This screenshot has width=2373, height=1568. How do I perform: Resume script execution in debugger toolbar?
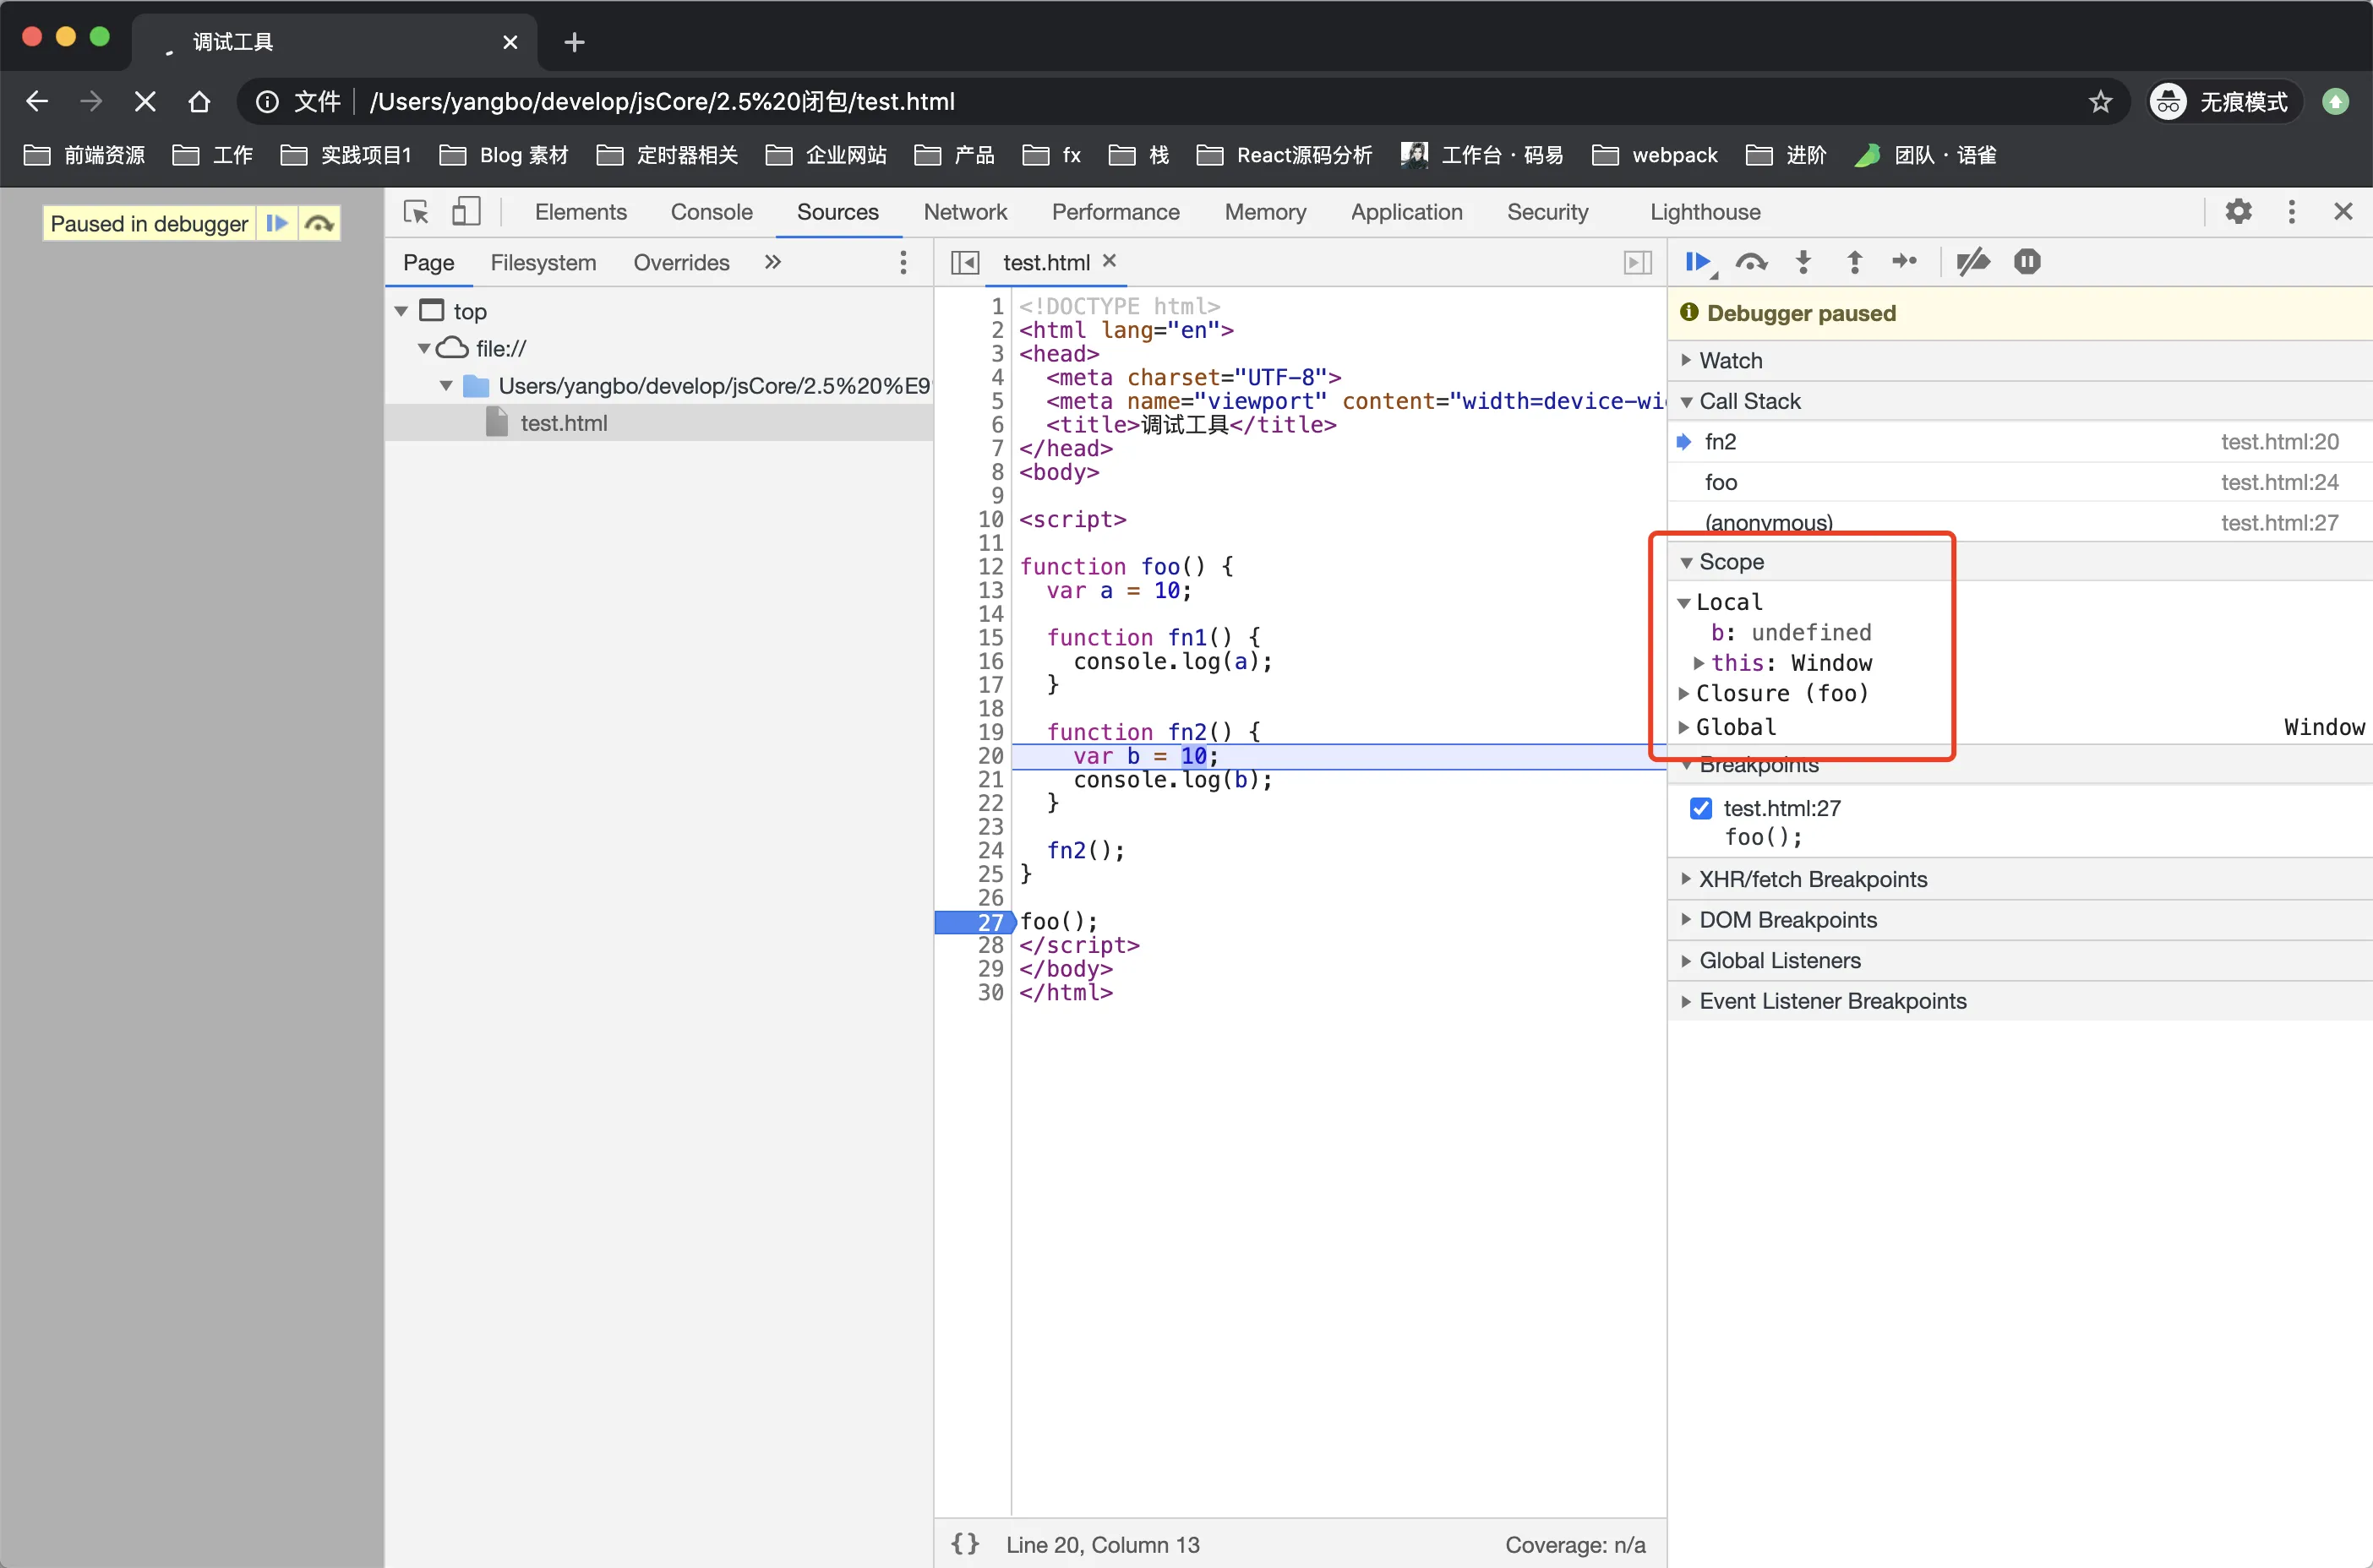(x=1698, y=262)
